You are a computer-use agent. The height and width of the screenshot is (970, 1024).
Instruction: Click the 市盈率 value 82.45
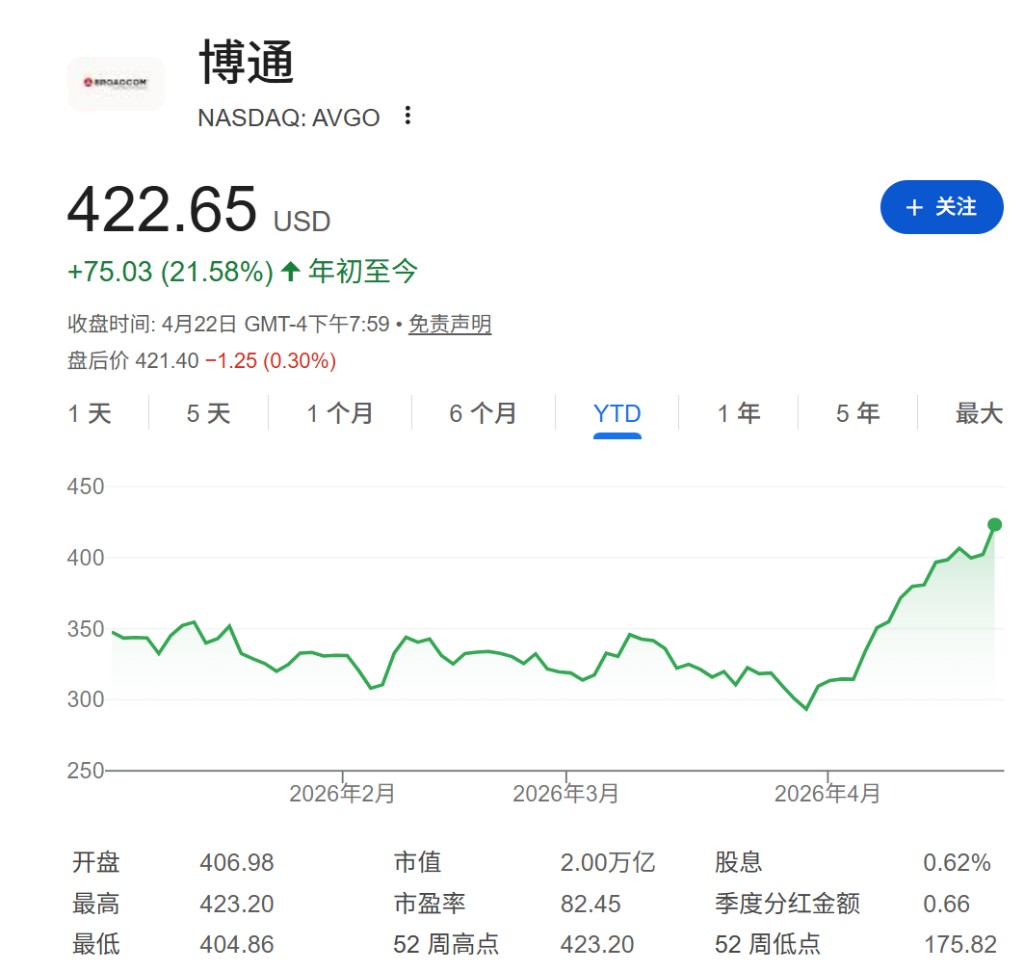(590, 904)
